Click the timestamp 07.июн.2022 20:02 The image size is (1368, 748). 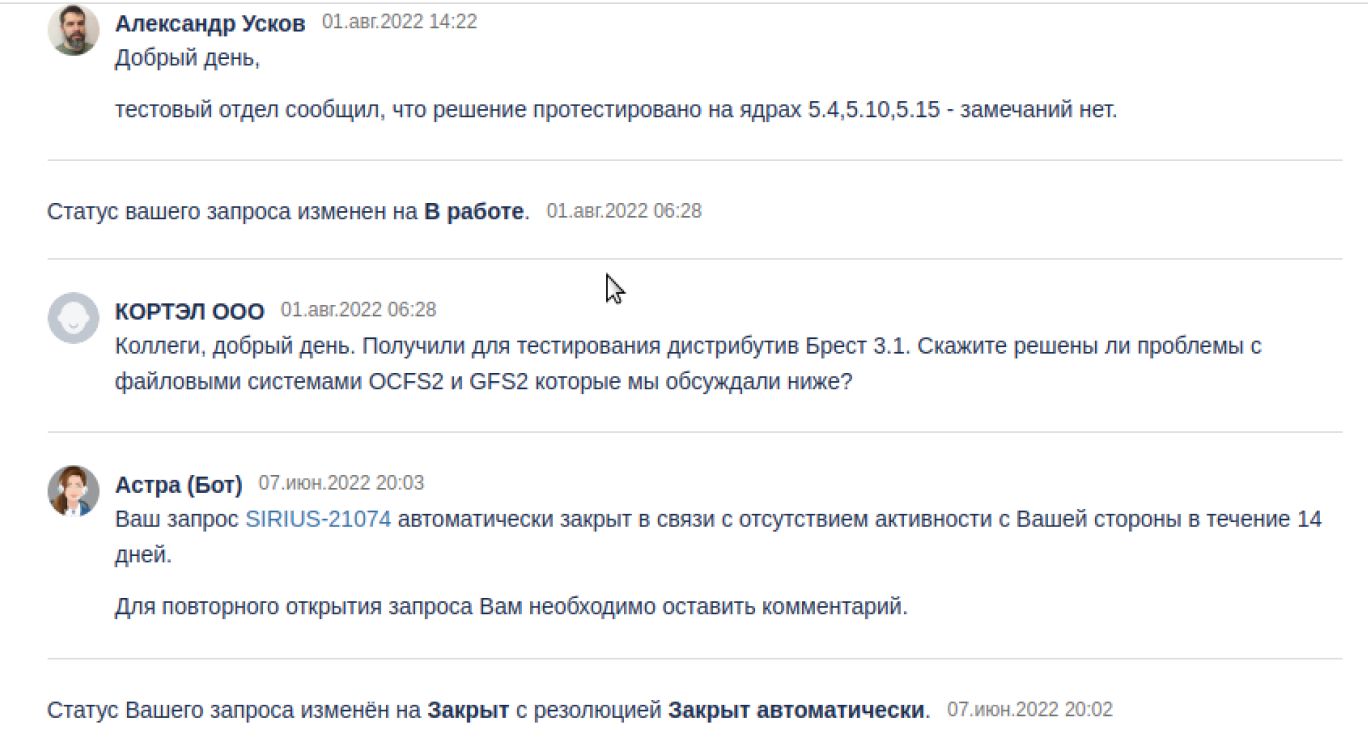click(x=1029, y=710)
